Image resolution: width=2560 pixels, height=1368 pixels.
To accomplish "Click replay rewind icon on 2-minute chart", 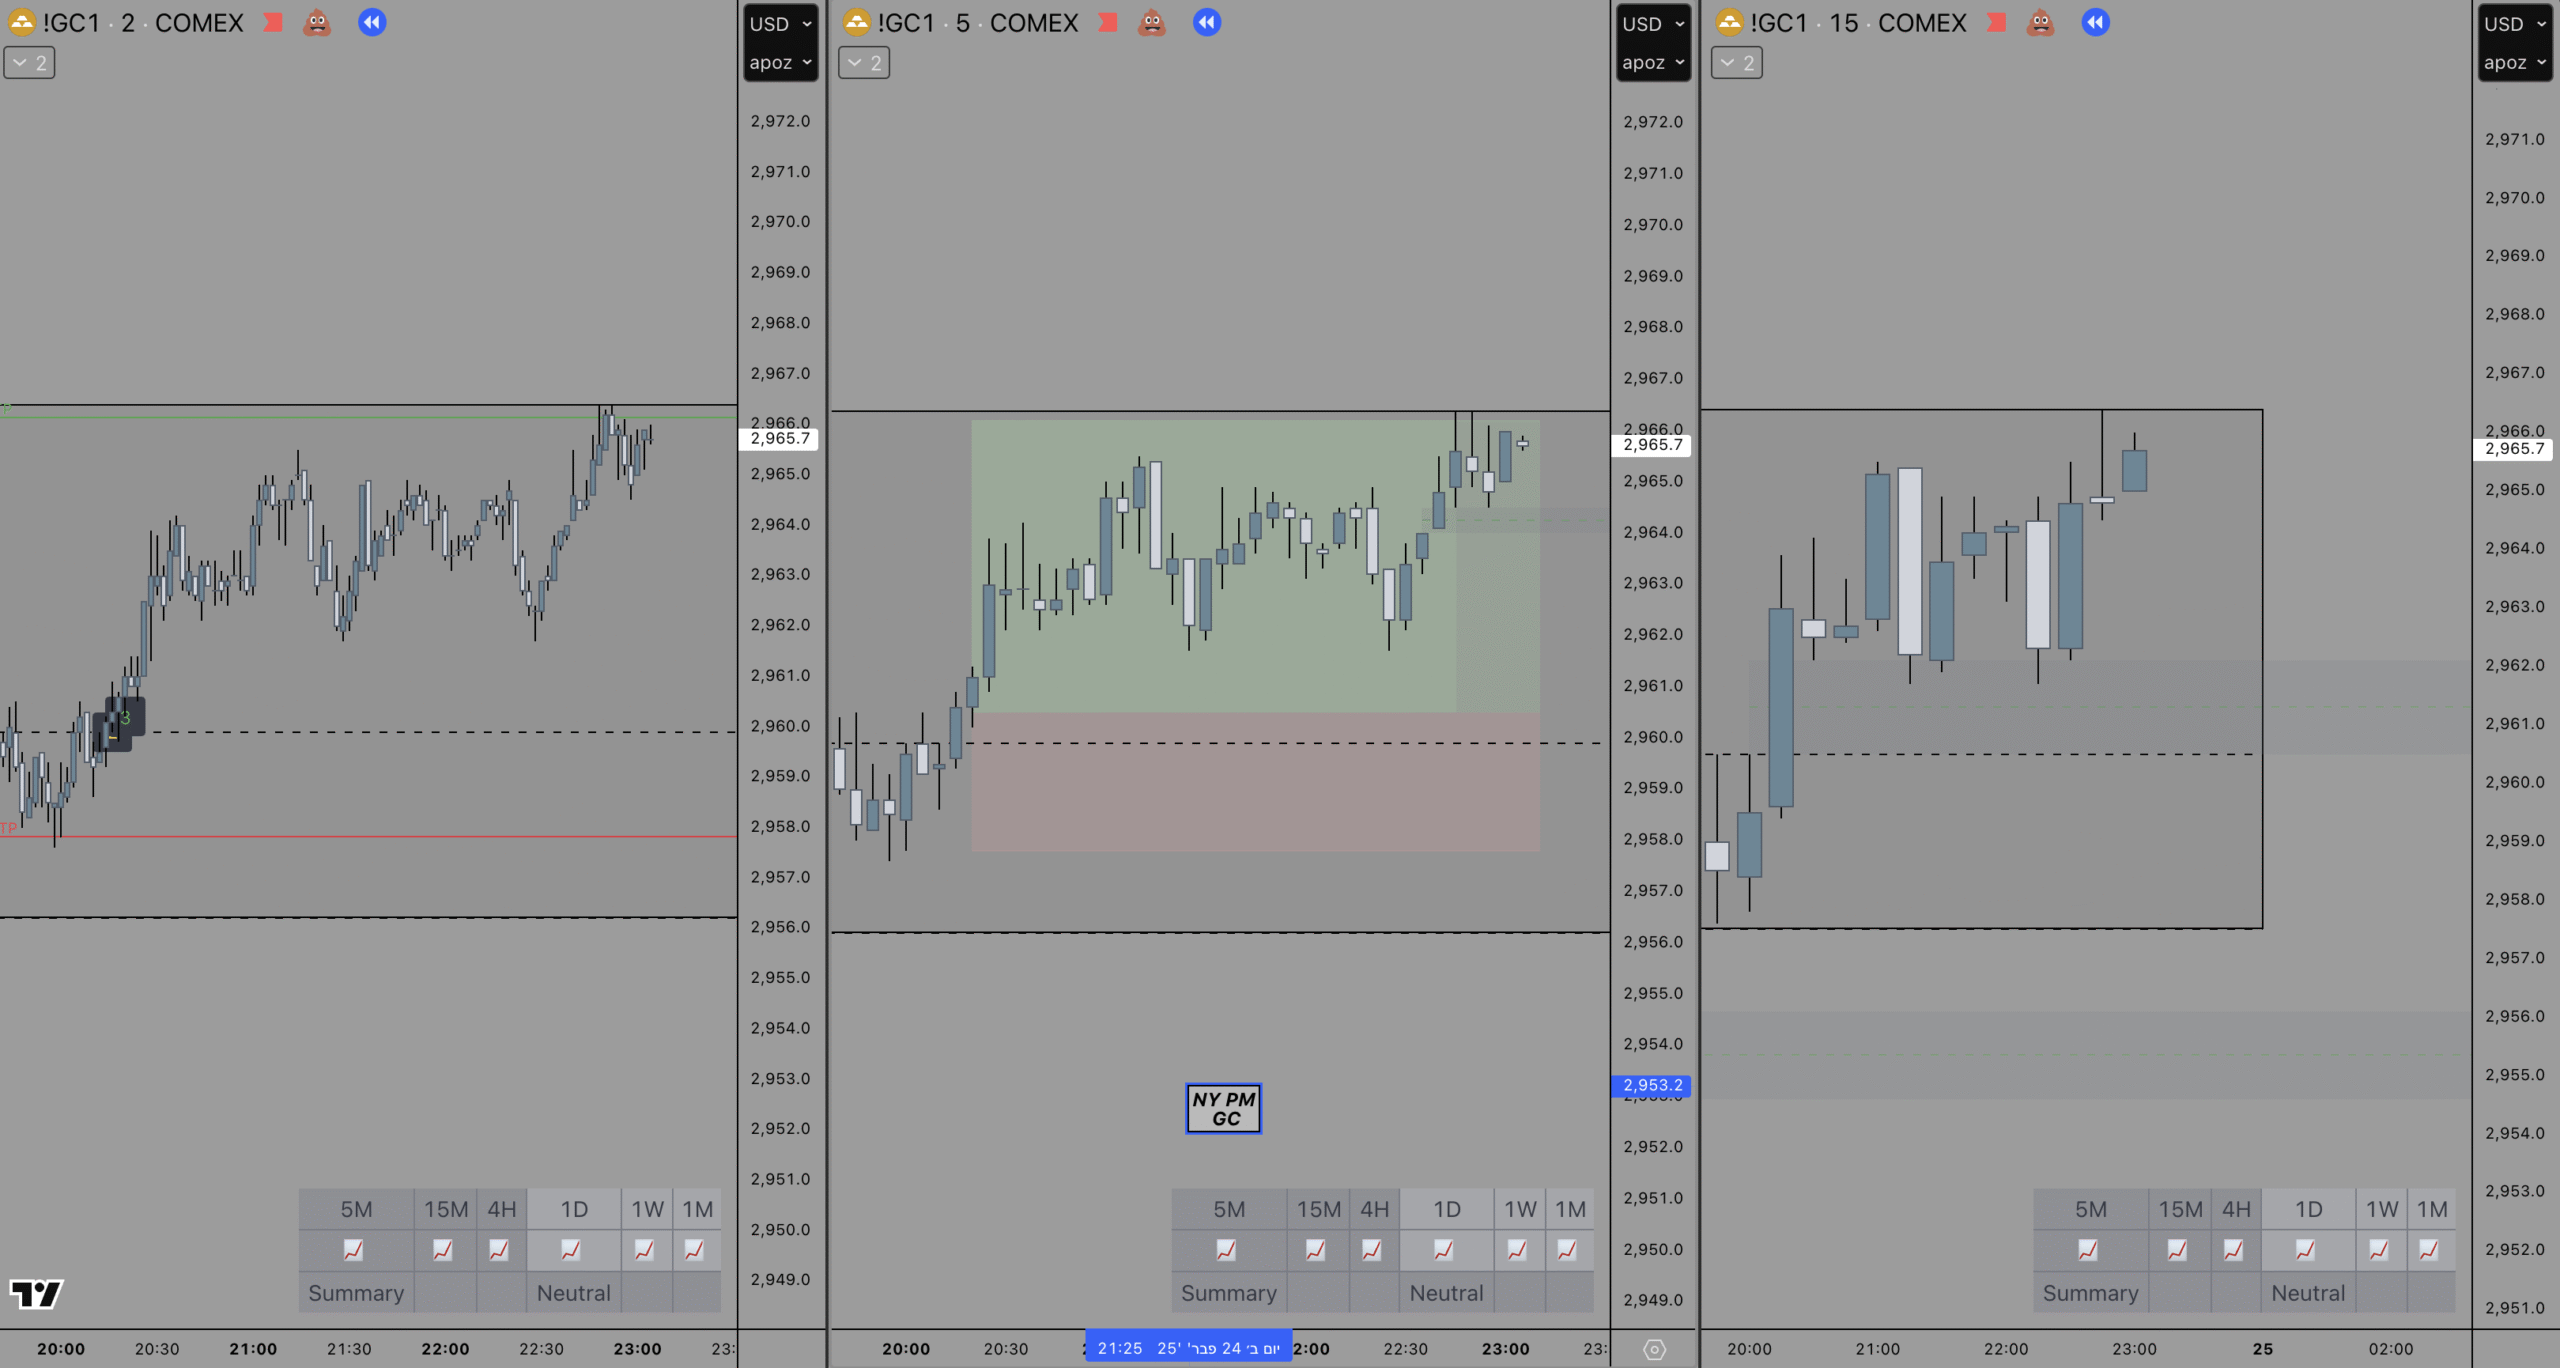I will 372,22.
